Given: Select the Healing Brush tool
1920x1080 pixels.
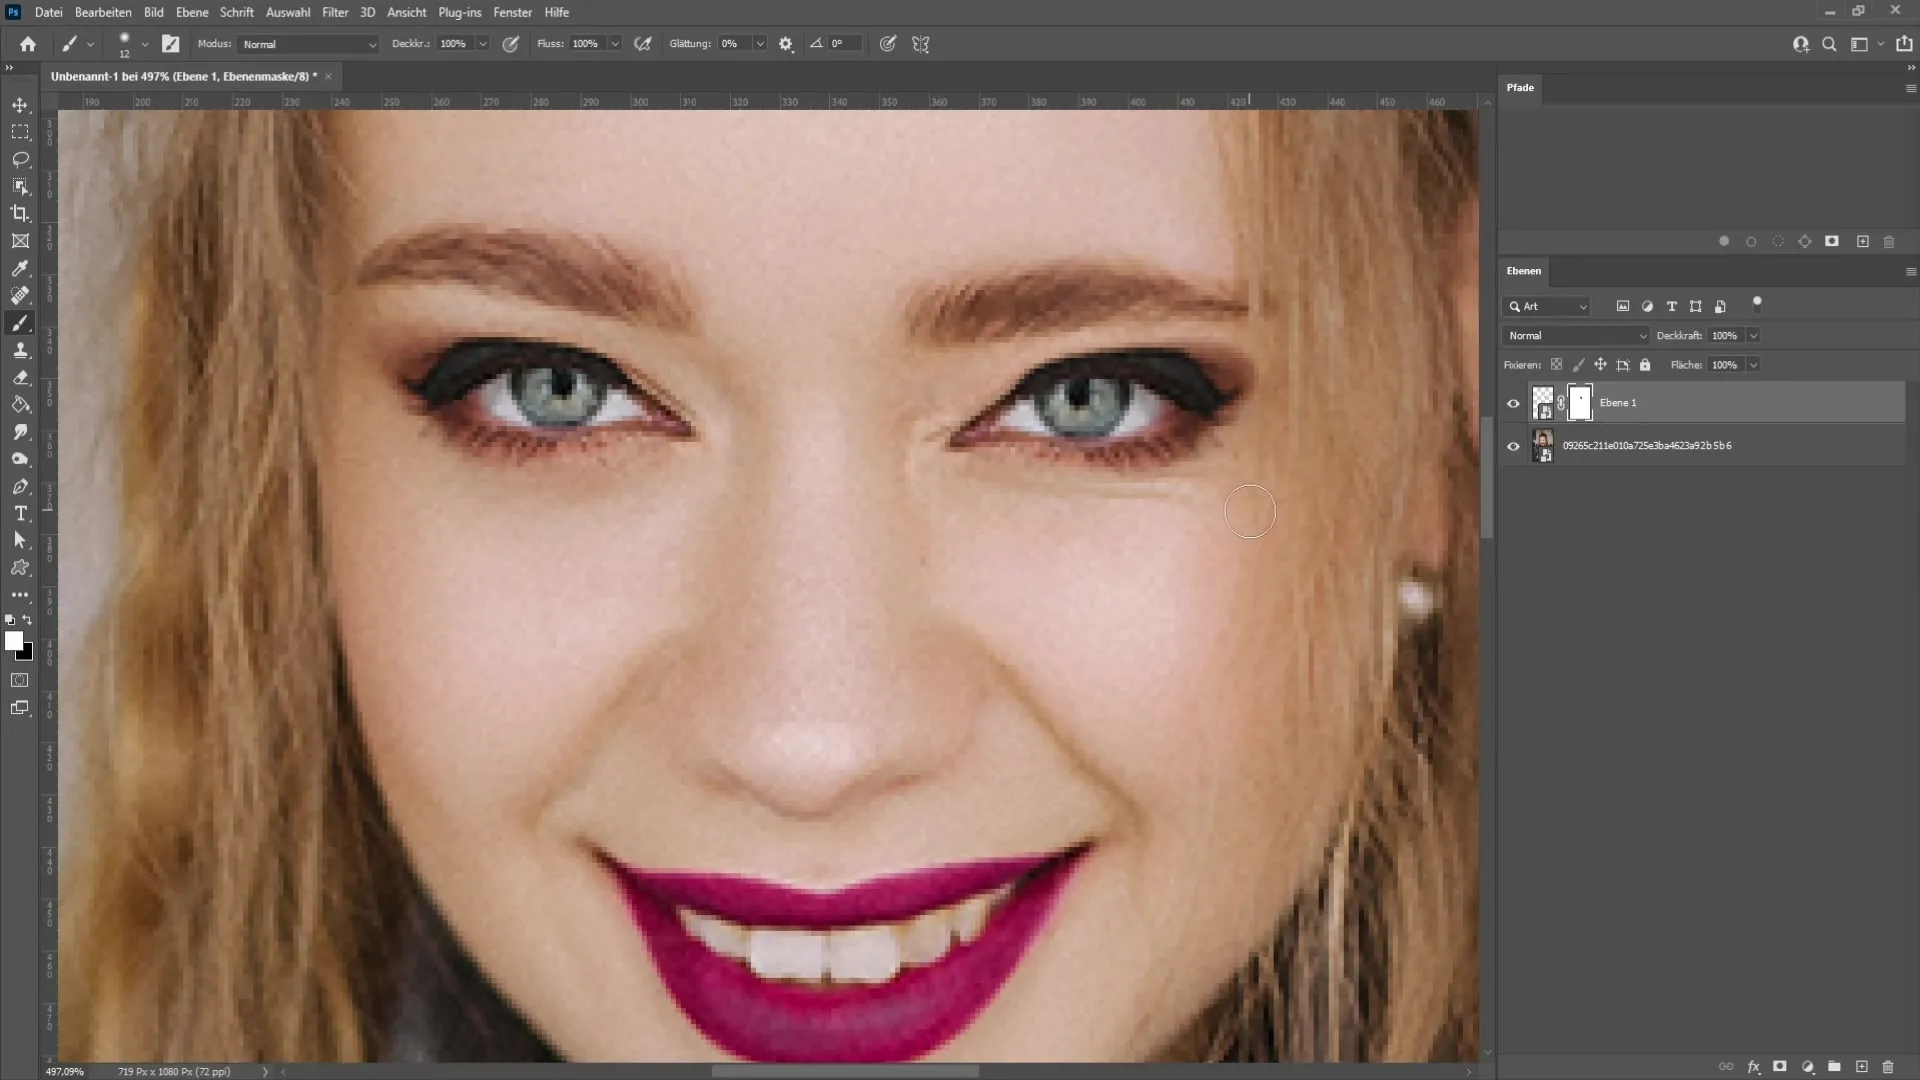Looking at the screenshot, I should coord(20,295).
